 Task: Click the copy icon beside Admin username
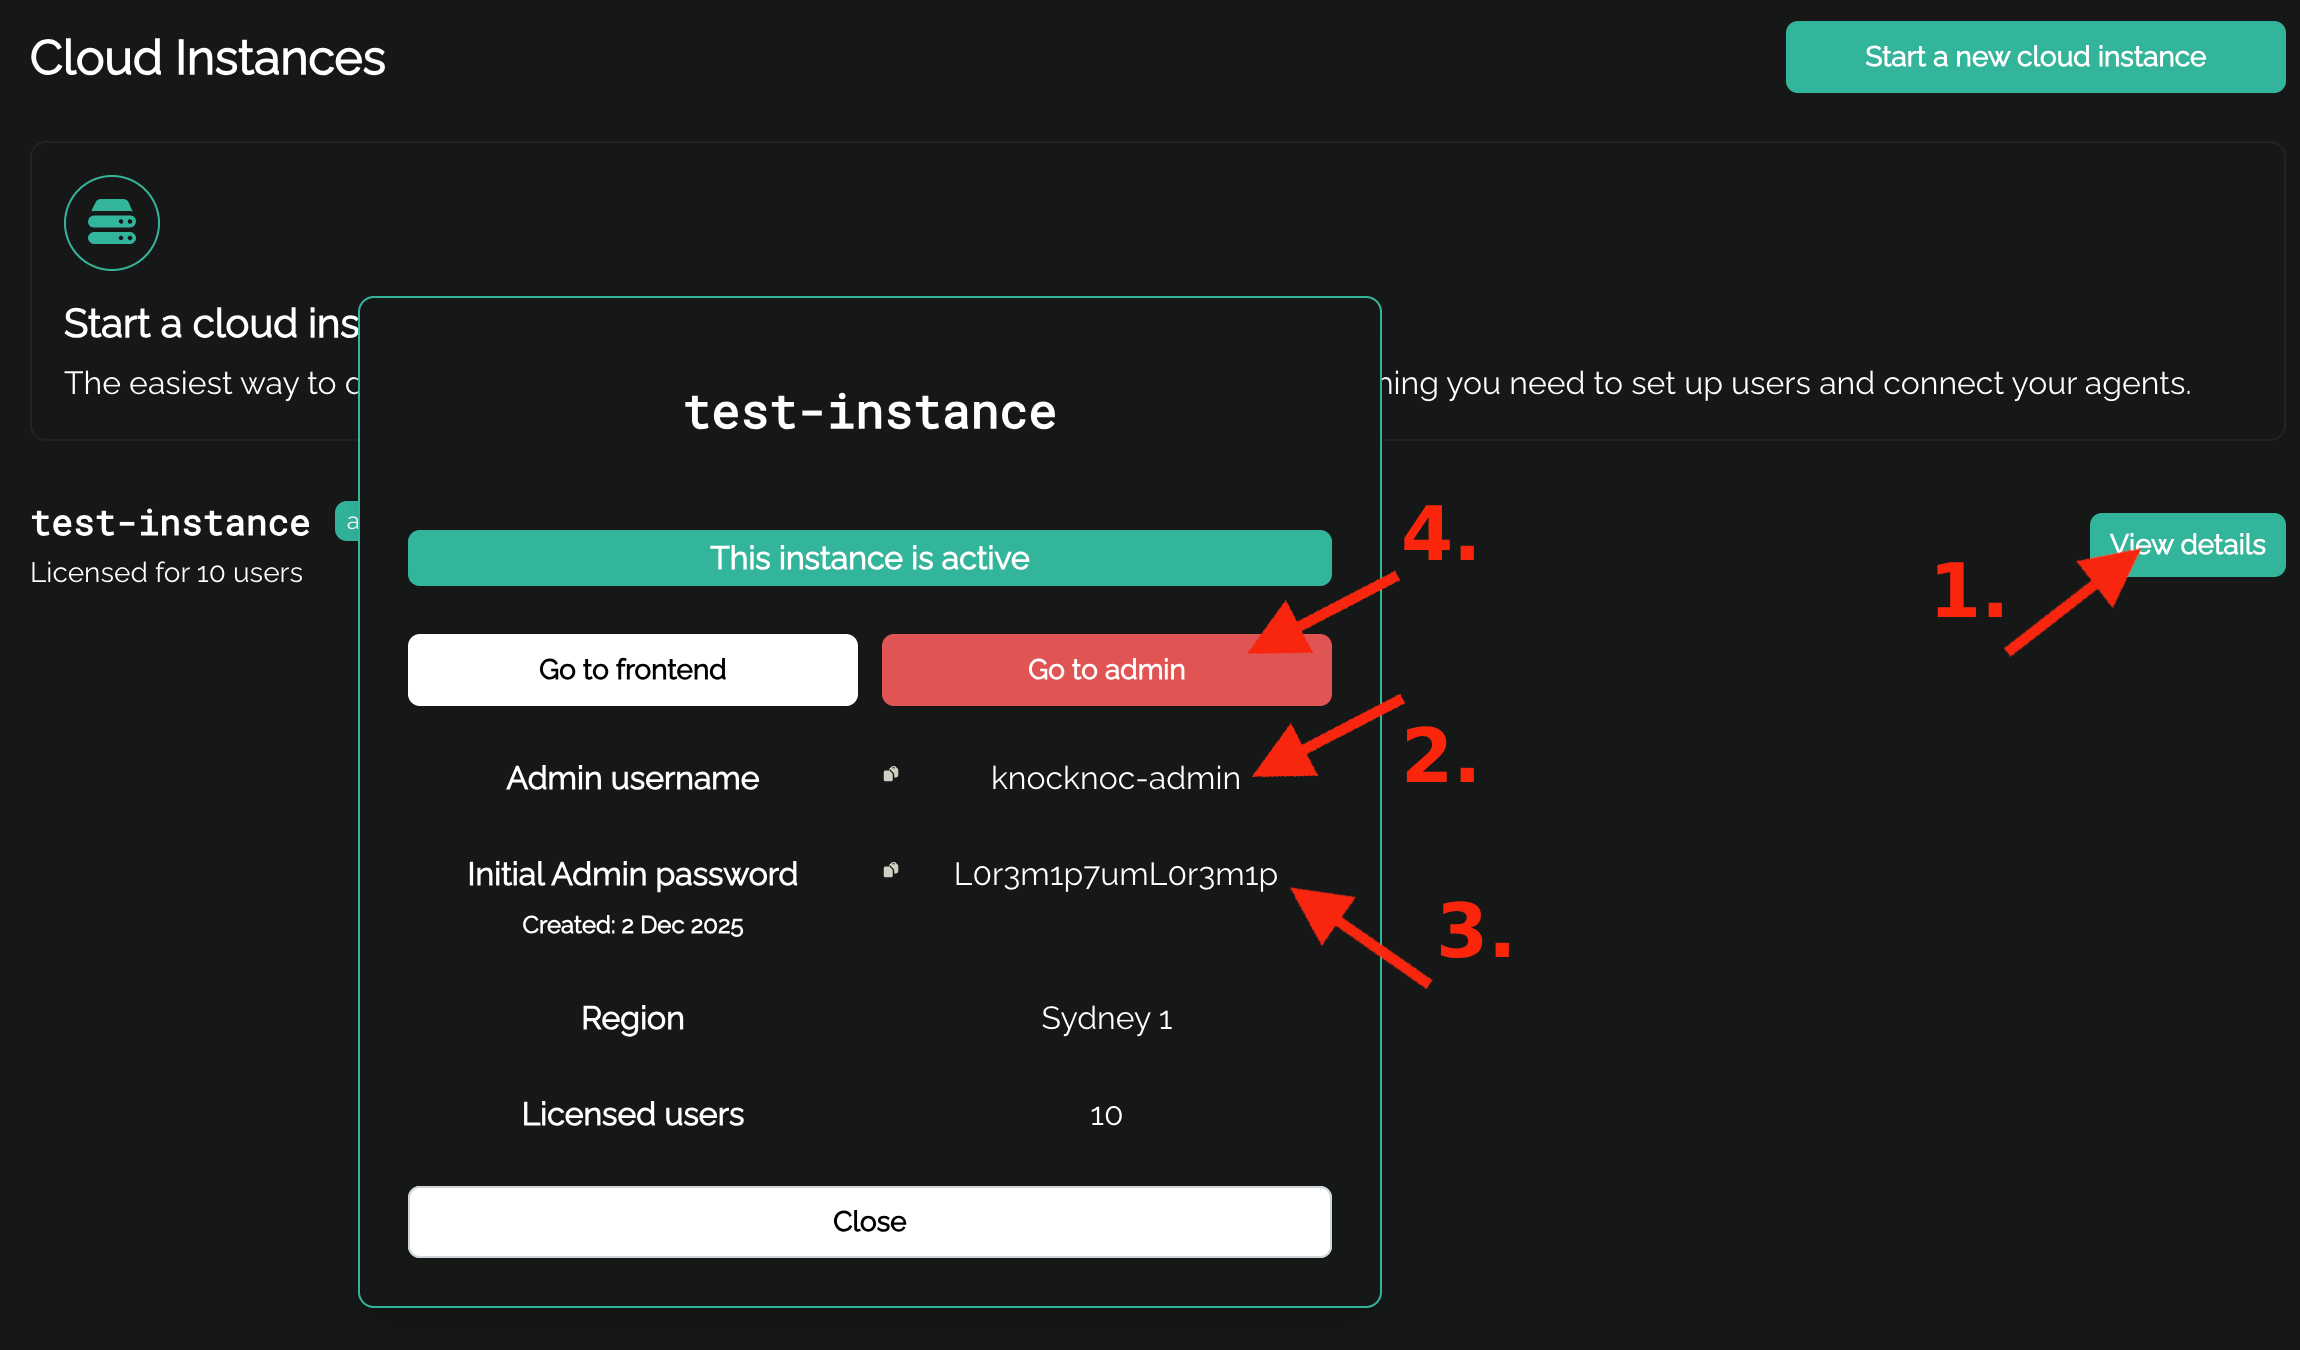click(891, 775)
